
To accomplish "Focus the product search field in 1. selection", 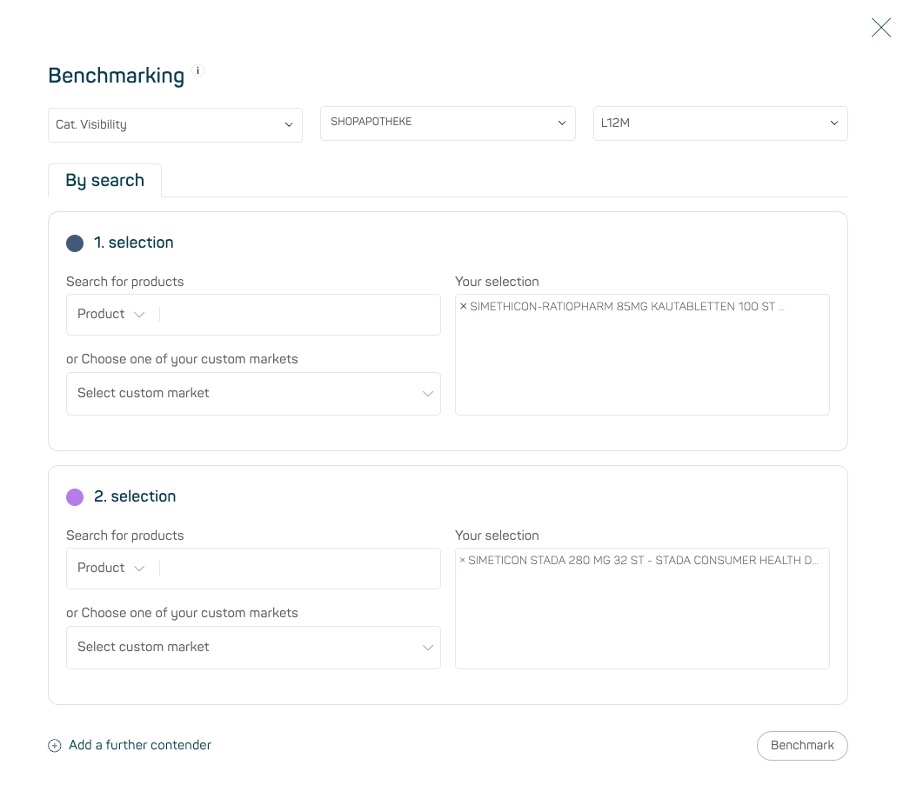I will 298,314.
